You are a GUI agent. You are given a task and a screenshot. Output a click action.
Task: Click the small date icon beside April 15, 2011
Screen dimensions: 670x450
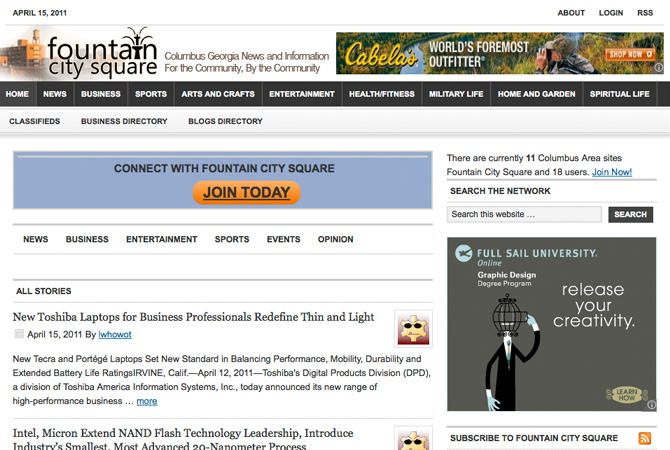coord(19,334)
